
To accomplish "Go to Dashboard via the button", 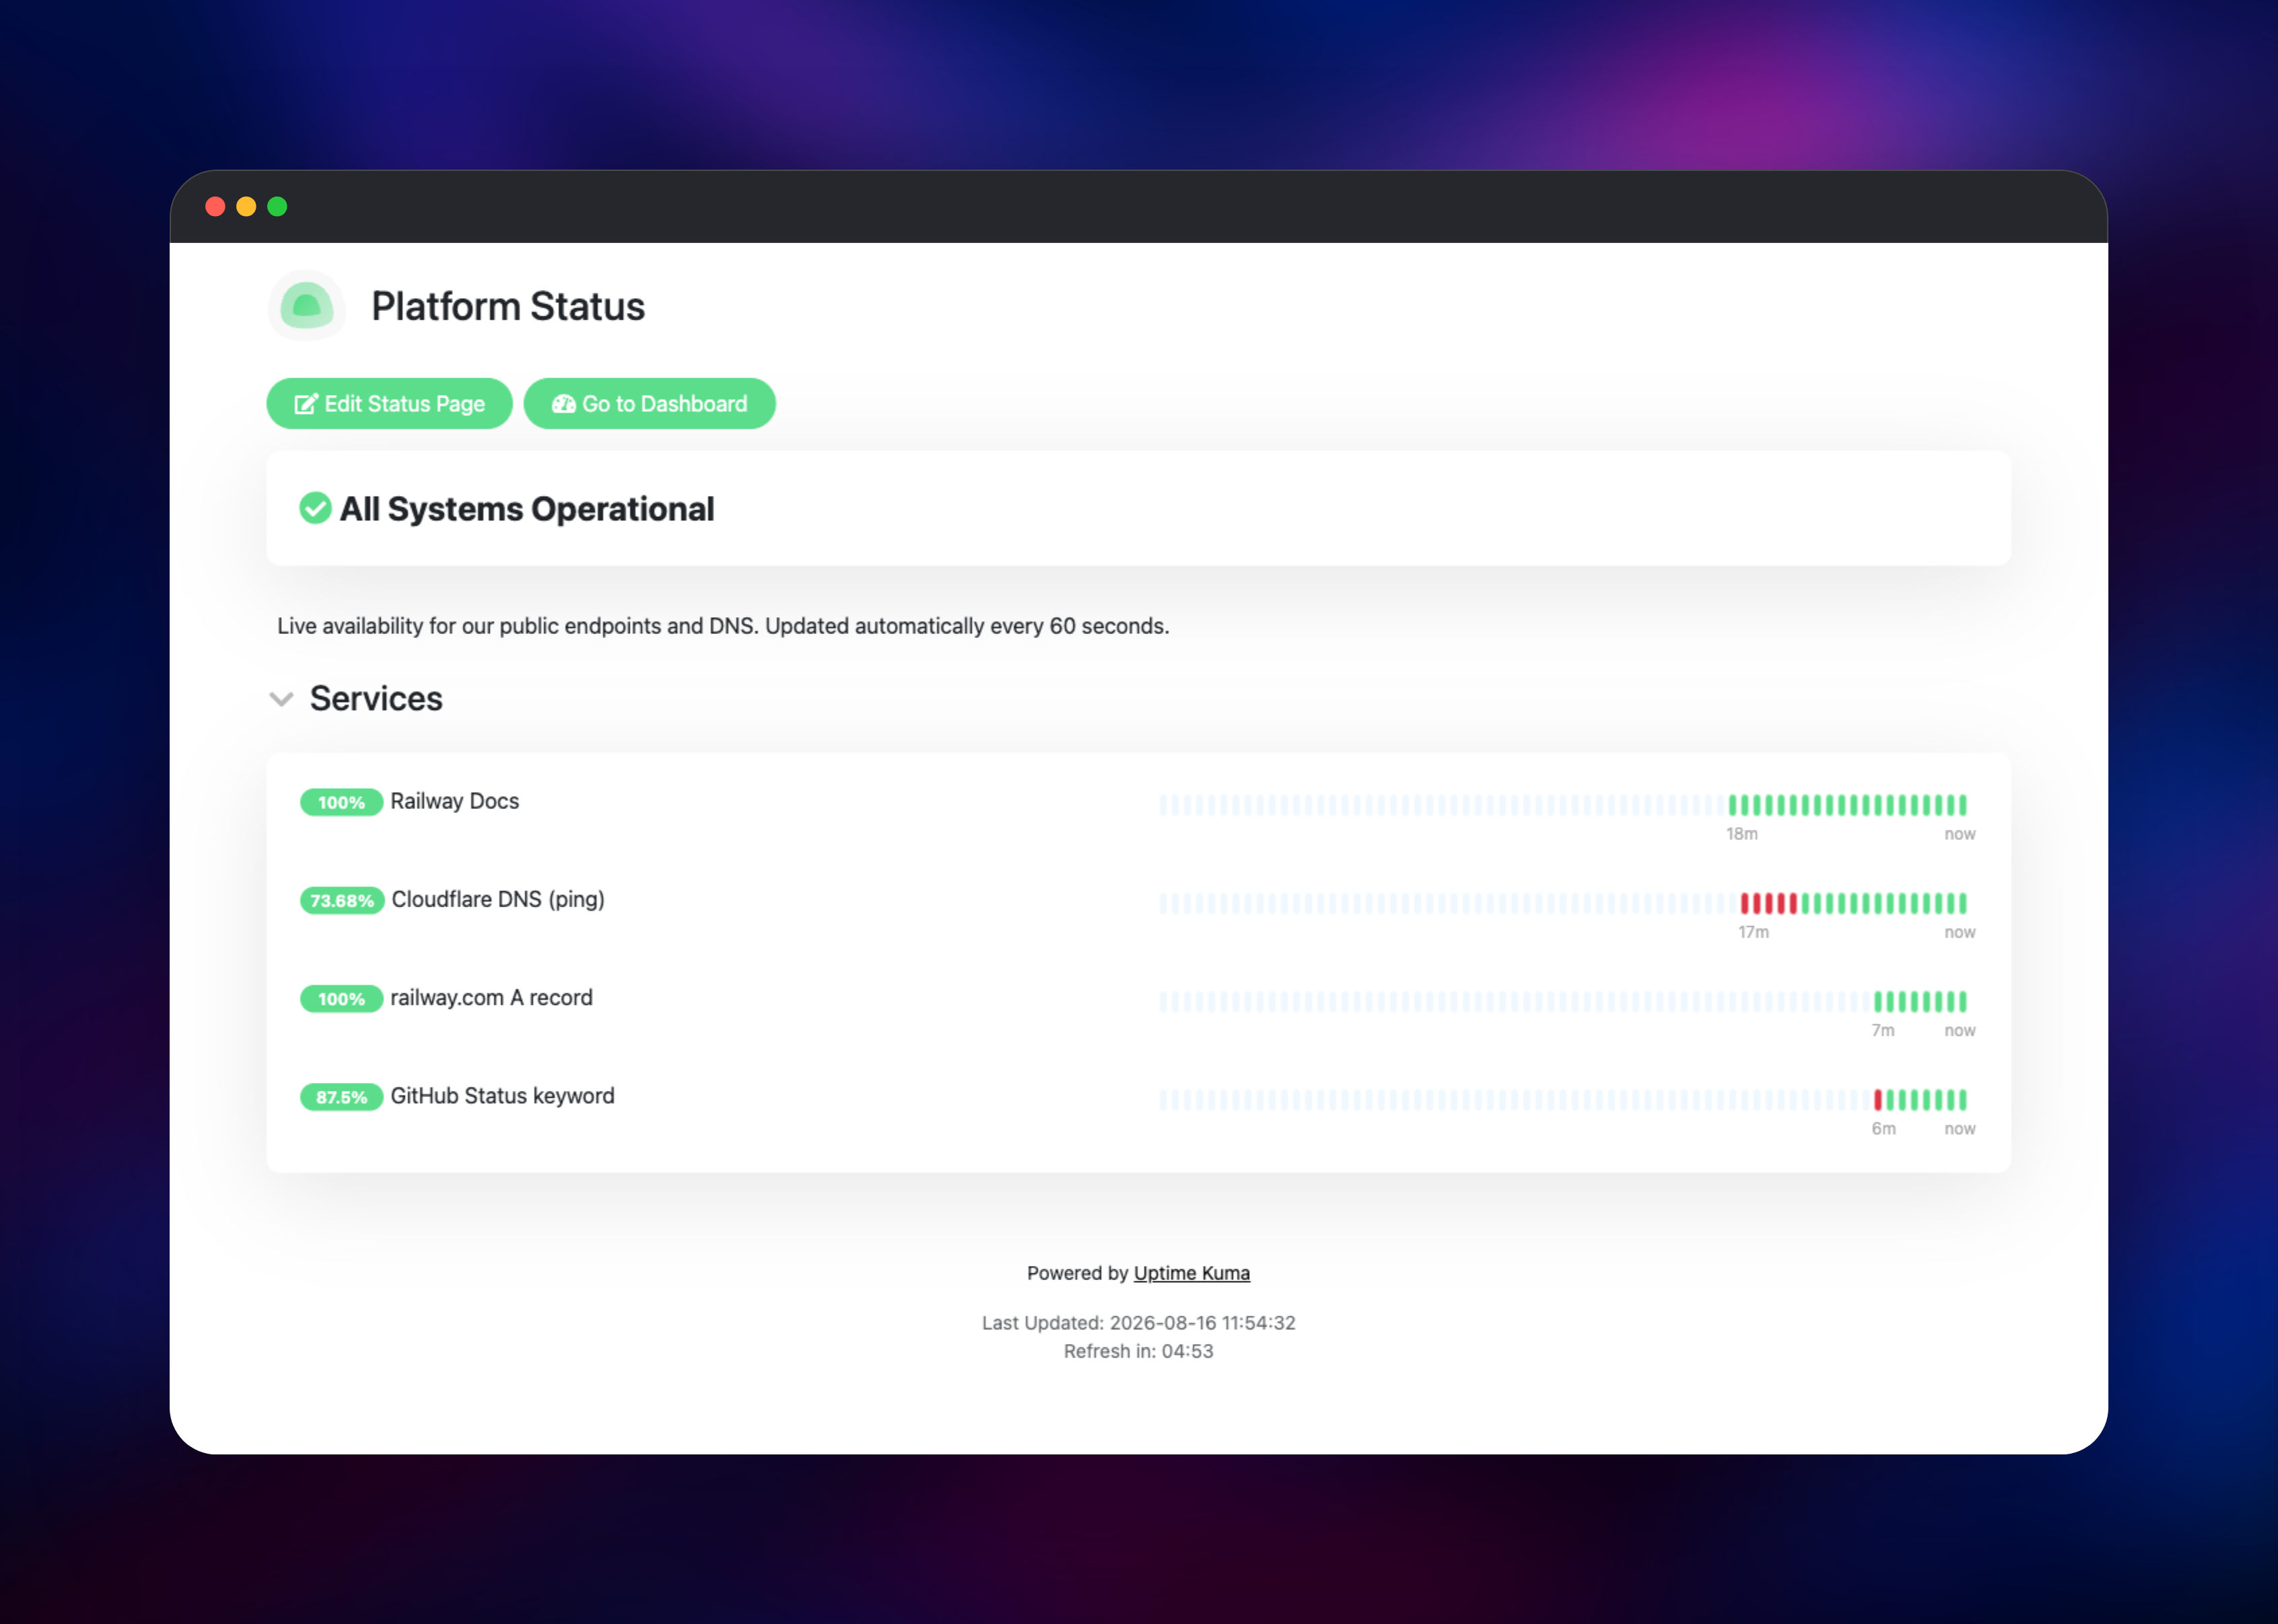I will [x=650, y=404].
